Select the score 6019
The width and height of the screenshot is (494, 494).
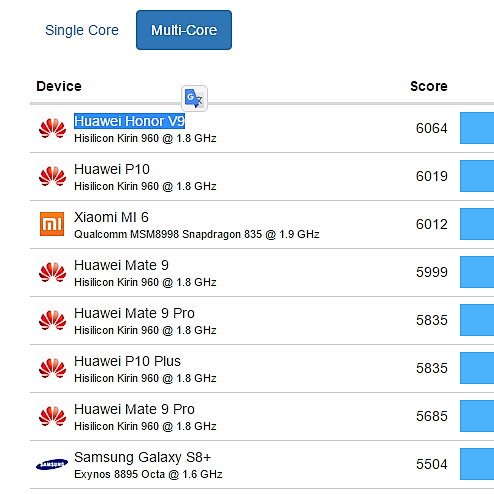pyautogui.click(x=432, y=176)
